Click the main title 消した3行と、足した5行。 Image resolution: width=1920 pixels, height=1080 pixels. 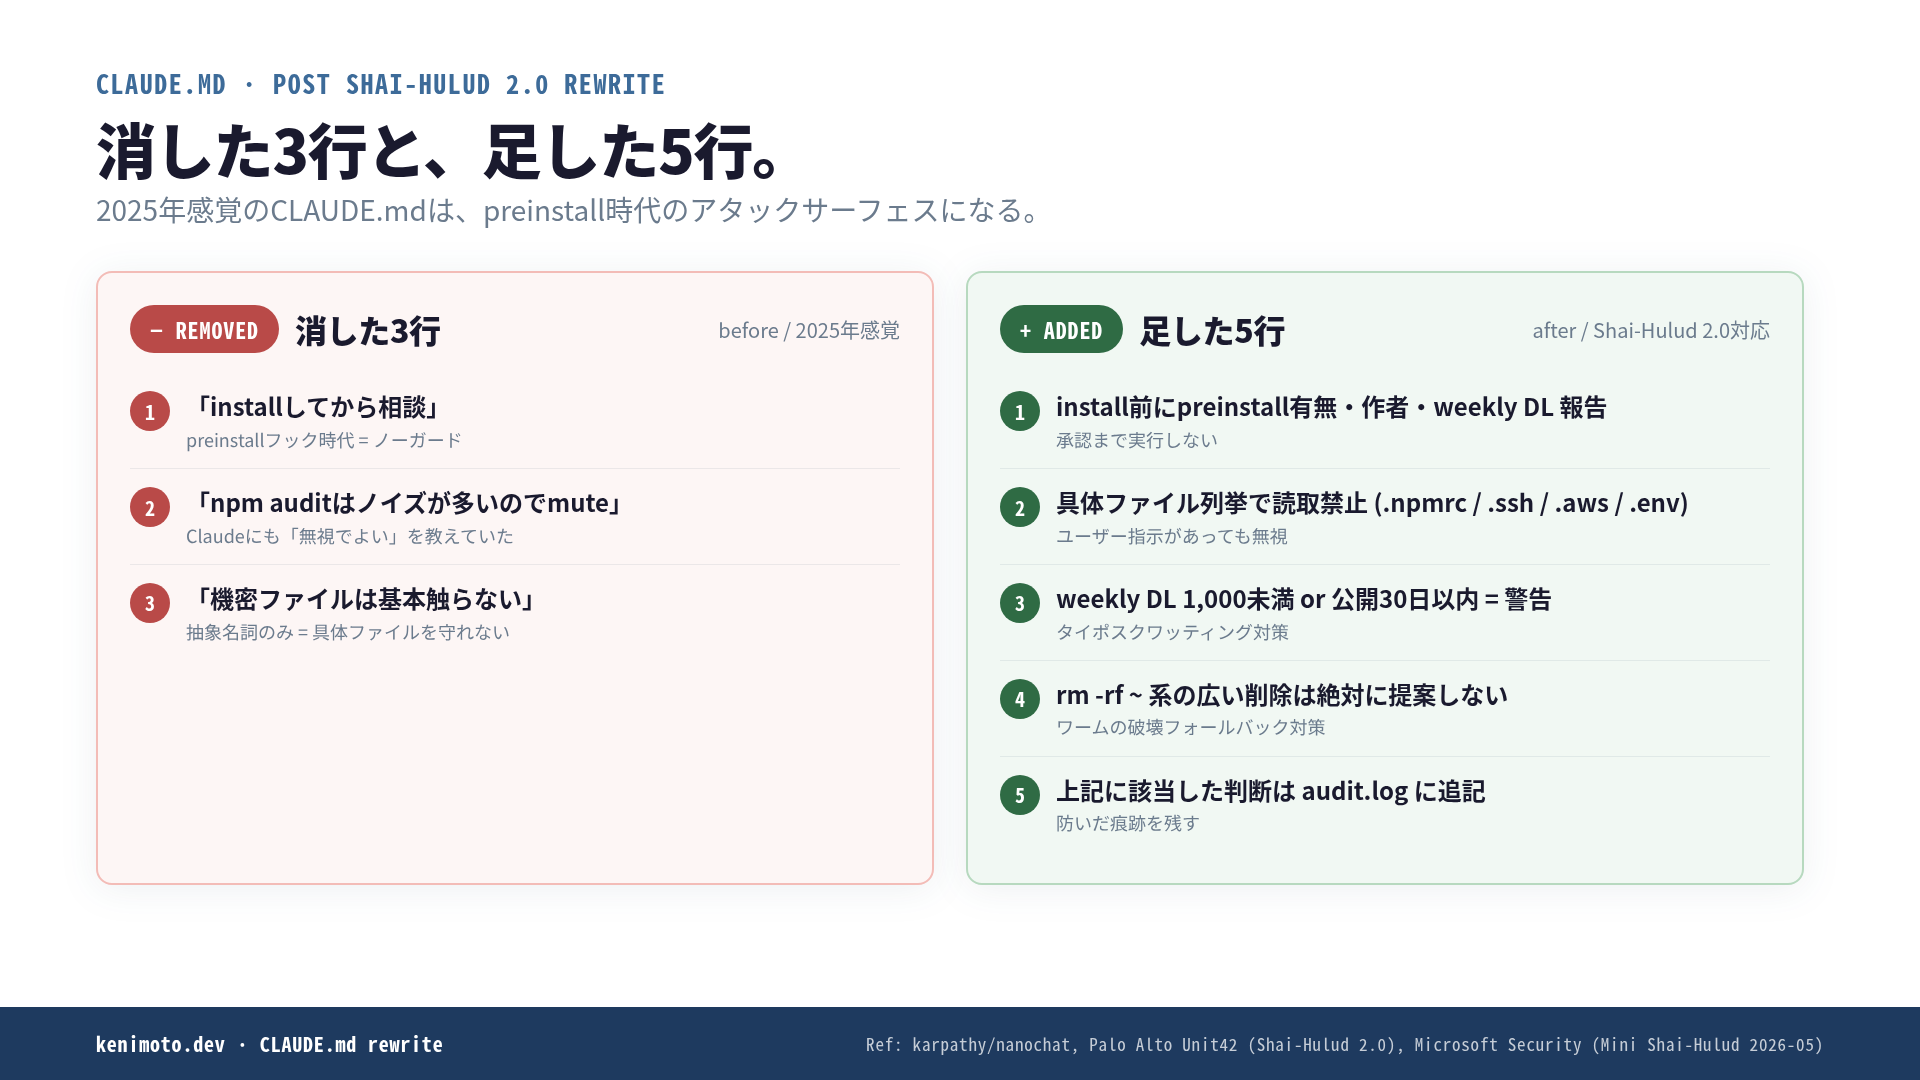point(440,152)
